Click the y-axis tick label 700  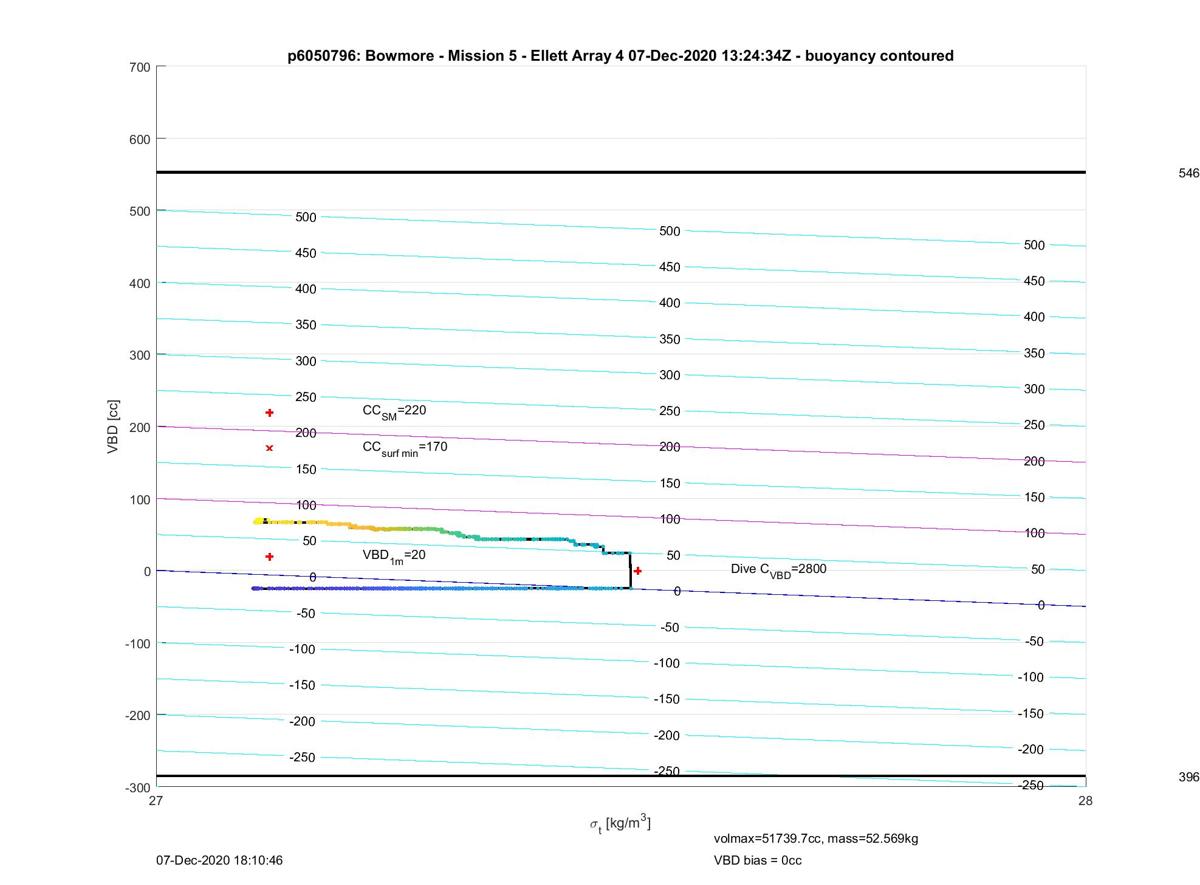[140, 67]
